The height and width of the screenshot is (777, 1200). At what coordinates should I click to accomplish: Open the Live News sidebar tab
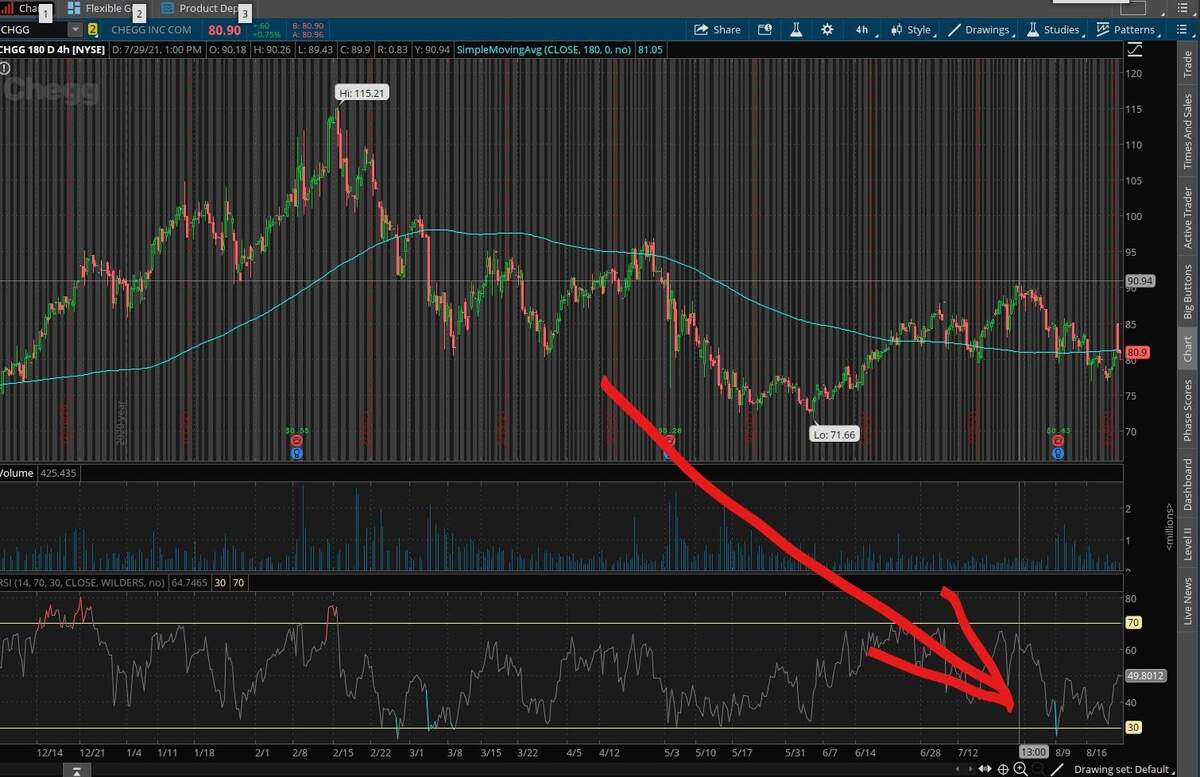pos(1187,601)
